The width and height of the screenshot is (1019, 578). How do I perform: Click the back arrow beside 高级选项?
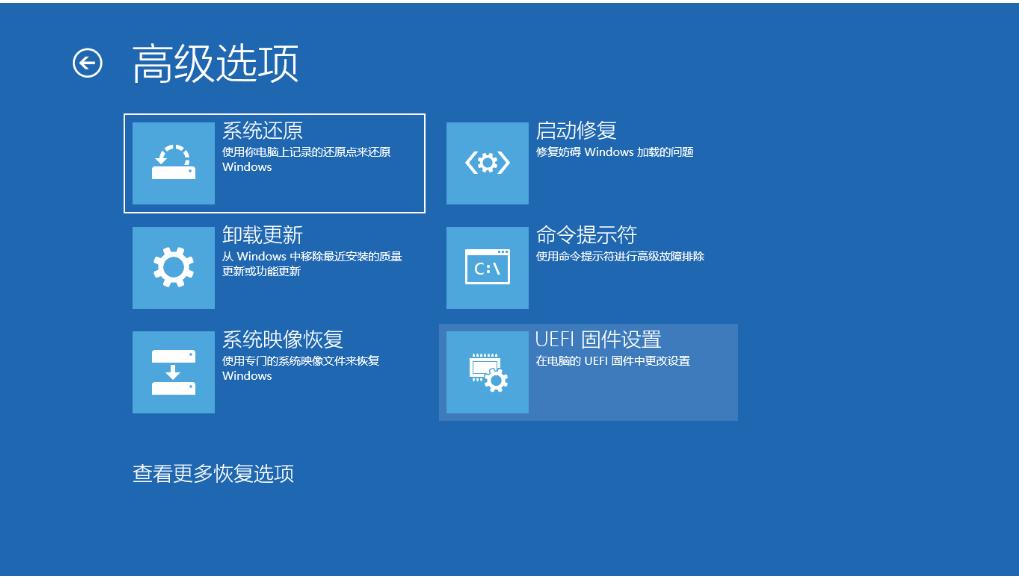[x=89, y=62]
